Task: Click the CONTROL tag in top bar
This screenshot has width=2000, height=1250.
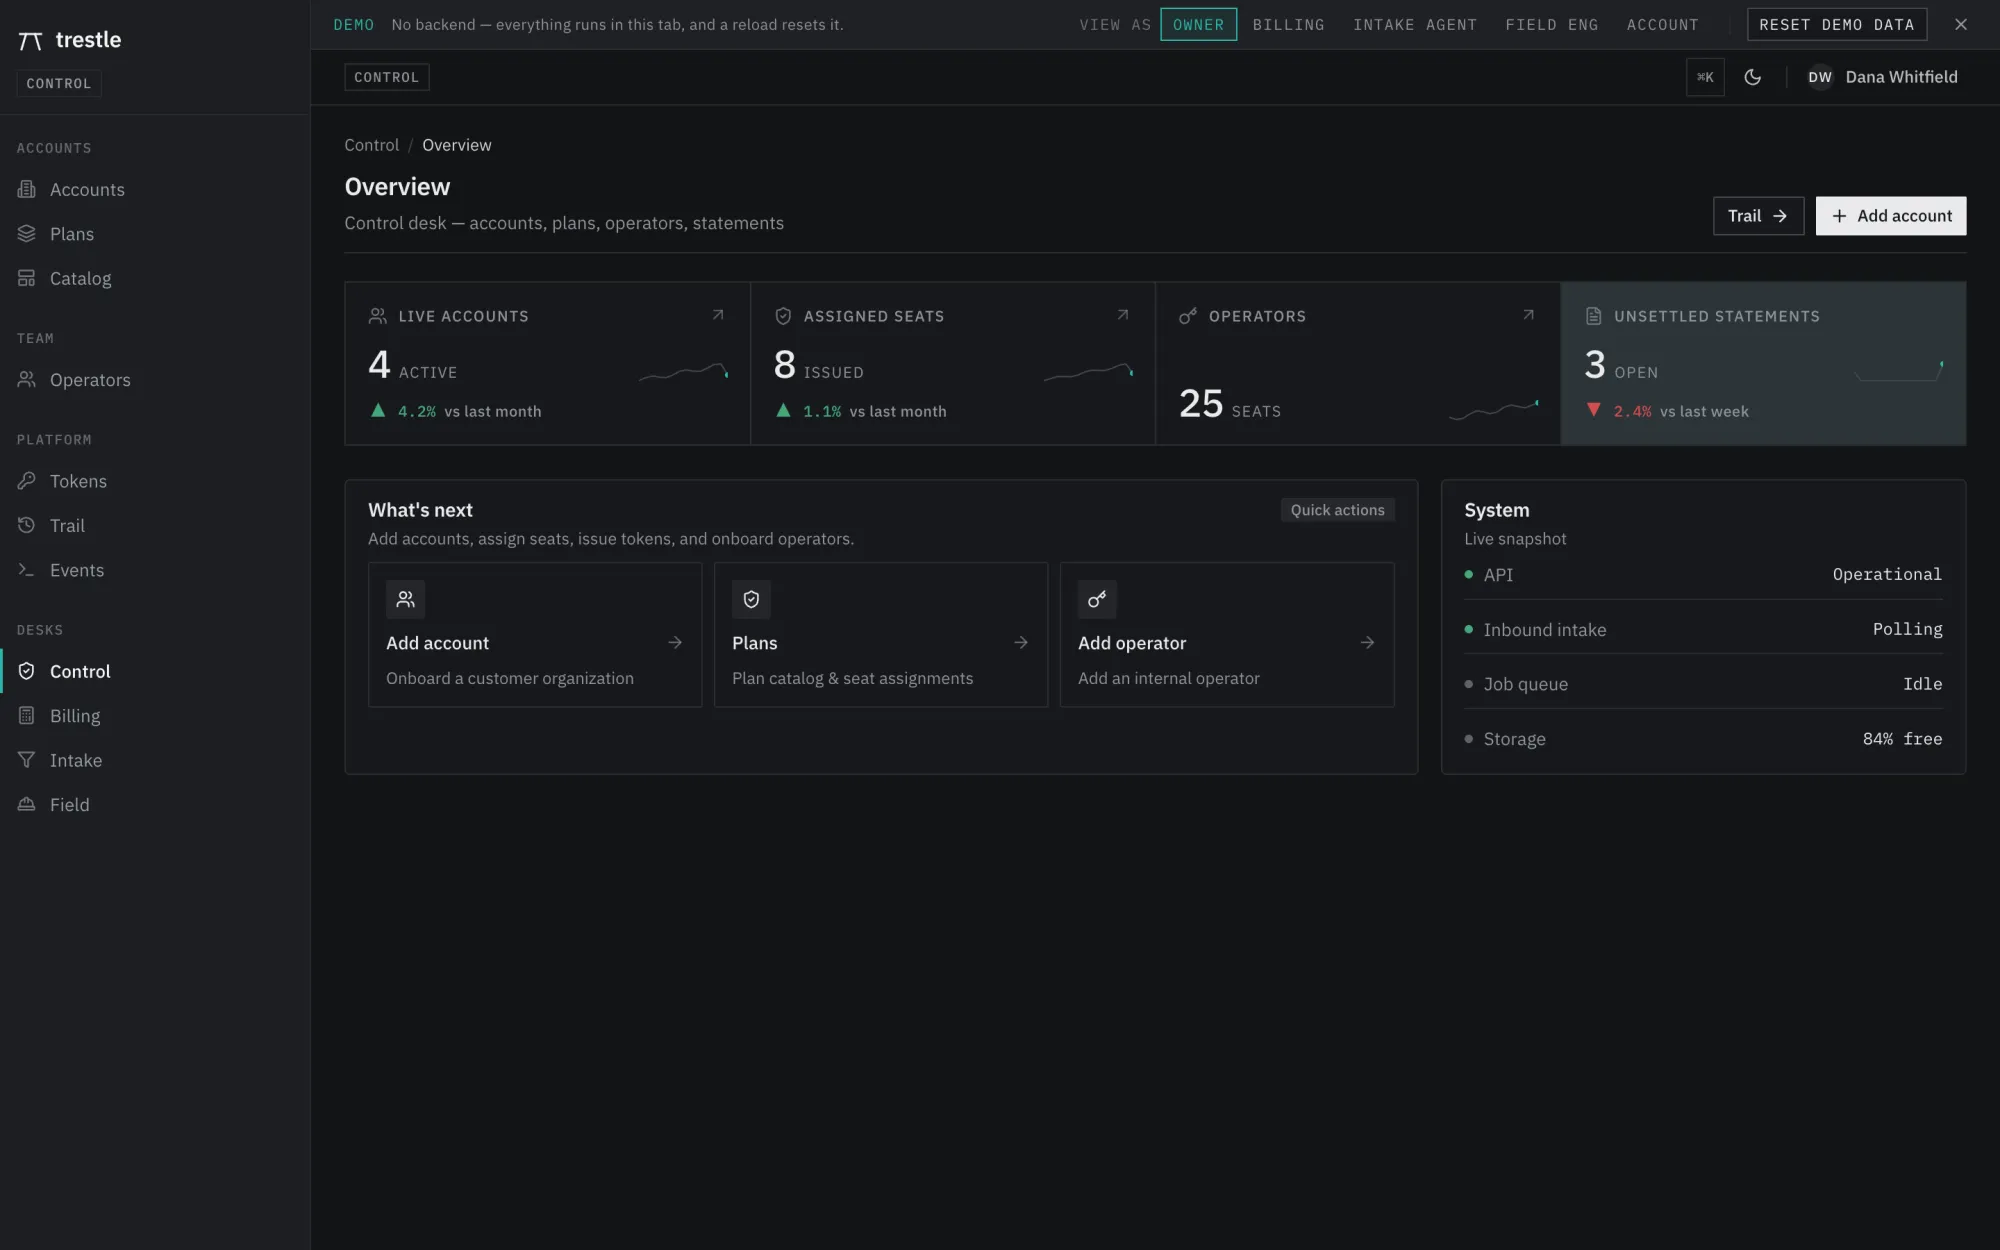Action: [387, 77]
